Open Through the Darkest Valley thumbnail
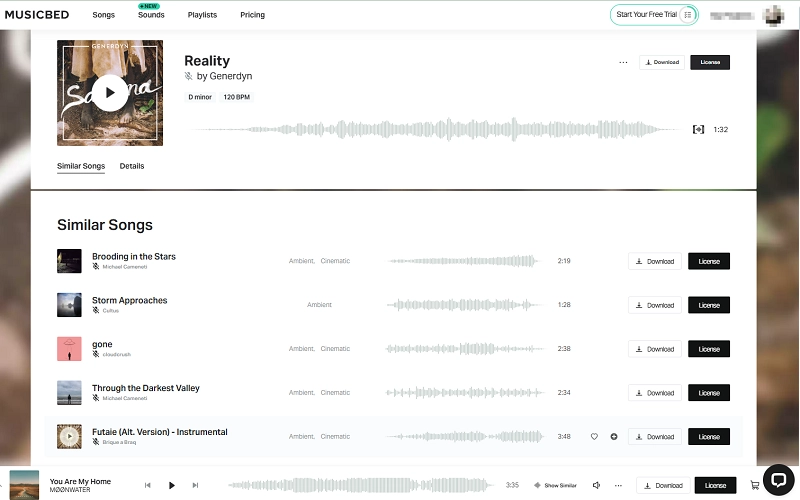The image size is (800, 500). click(x=69, y=393)
